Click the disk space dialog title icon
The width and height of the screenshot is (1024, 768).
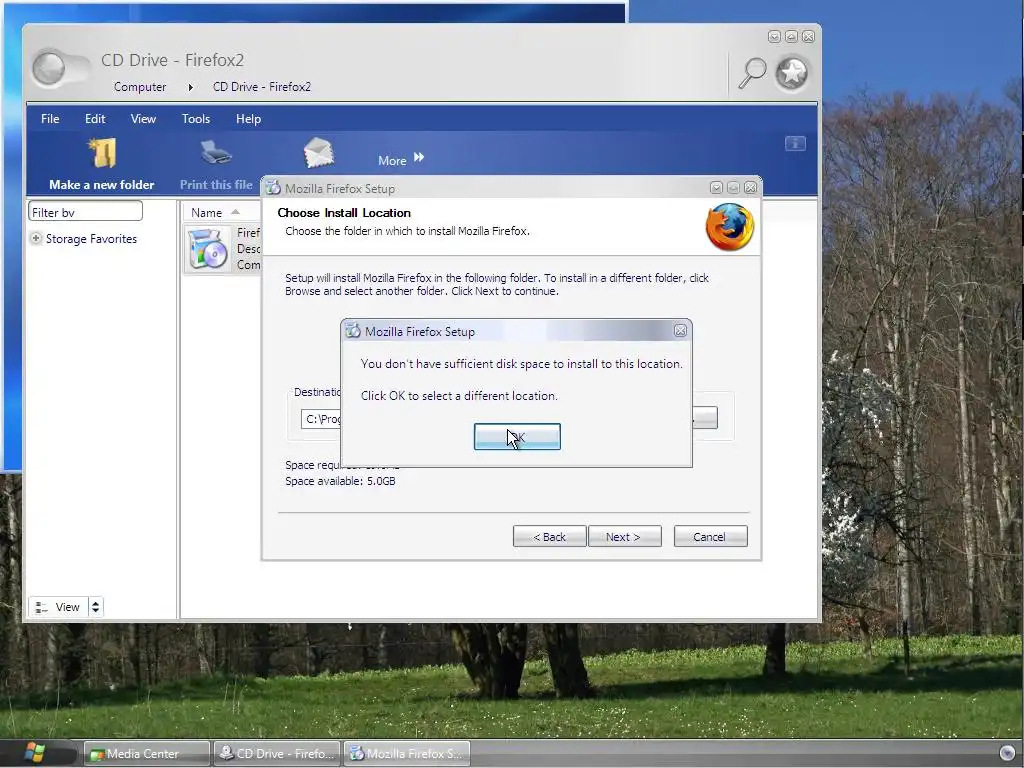click(x=353, y=331)
